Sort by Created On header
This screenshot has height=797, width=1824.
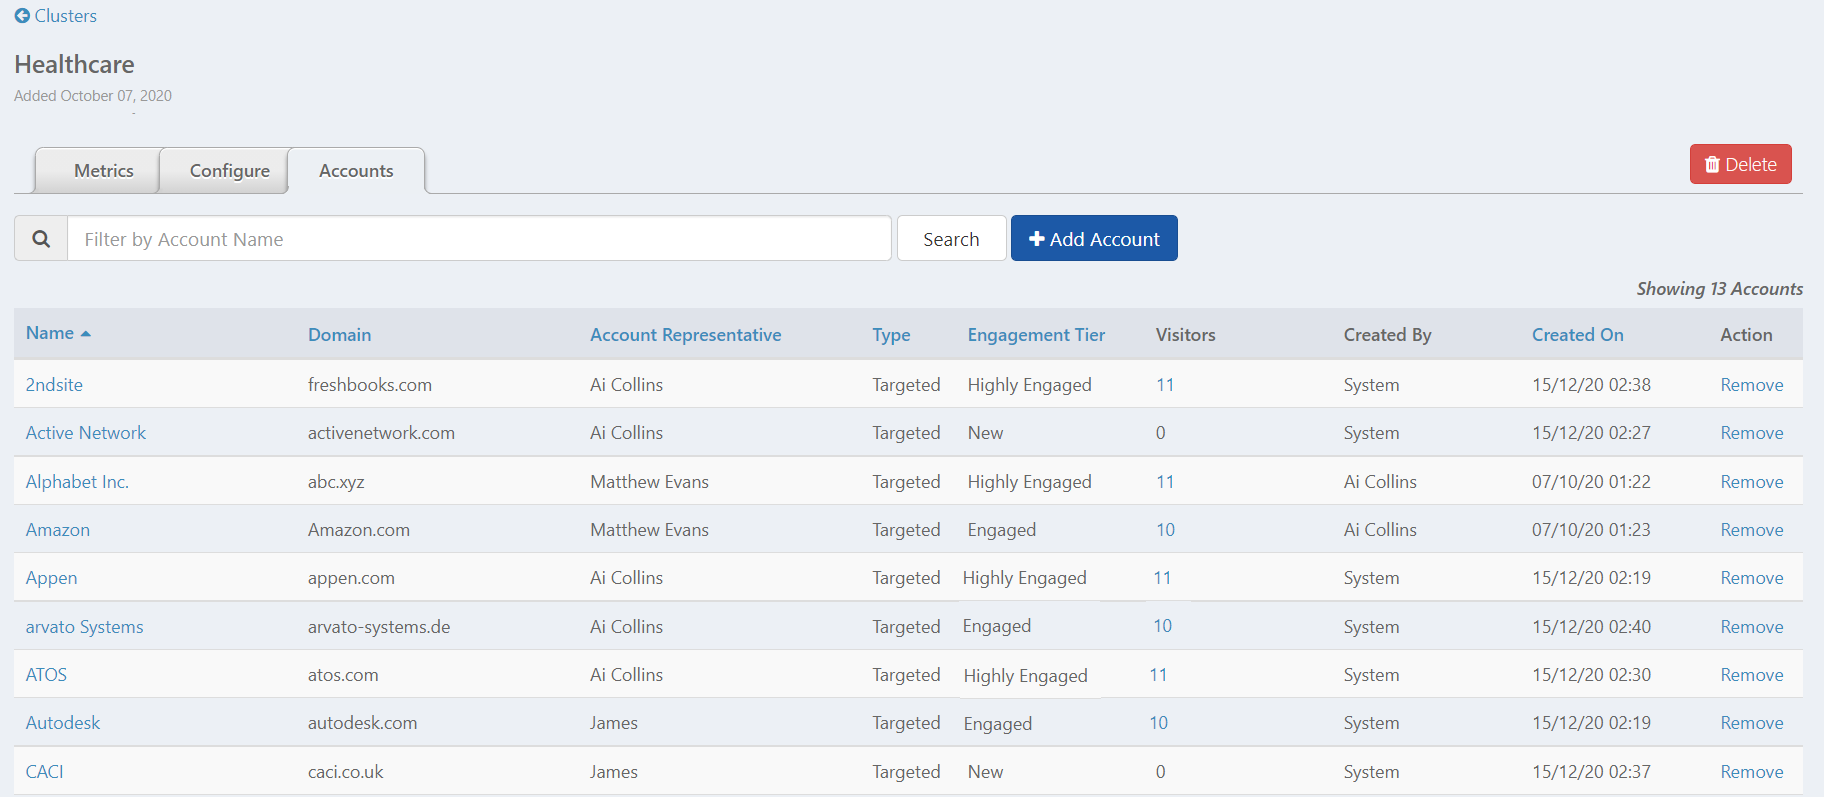coord(1577,335)
